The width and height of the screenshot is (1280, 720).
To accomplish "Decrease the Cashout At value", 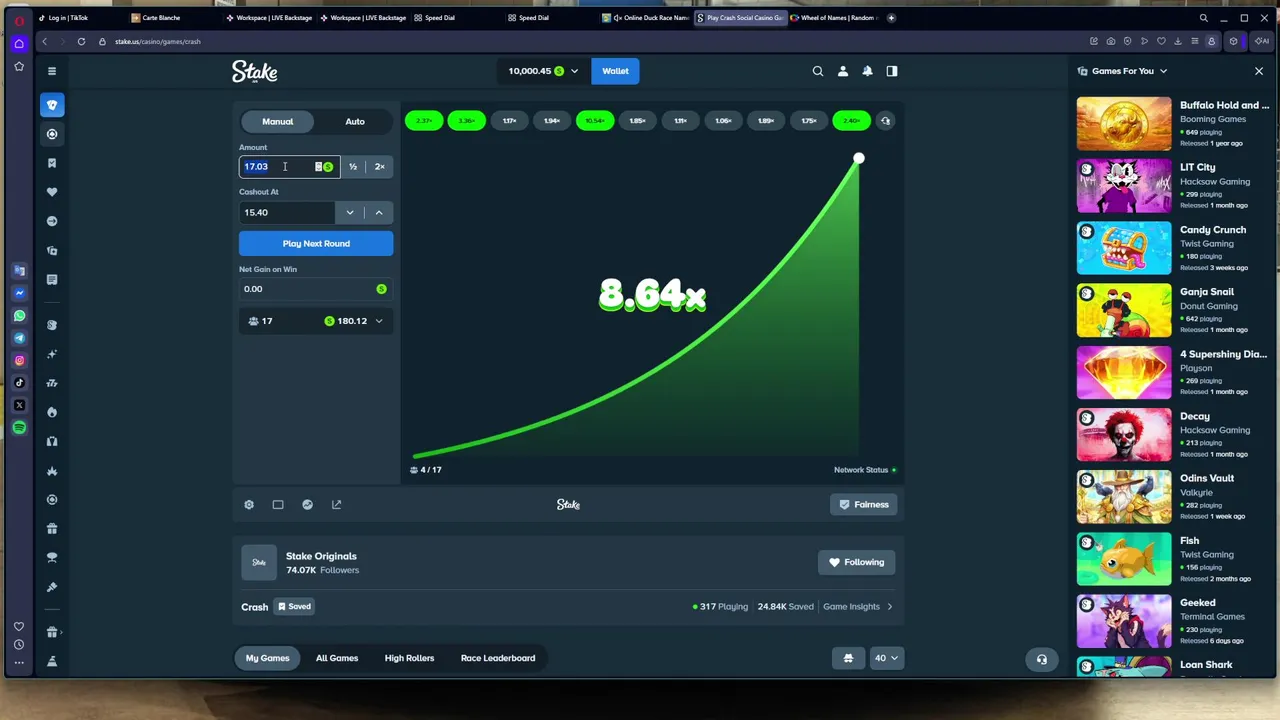I will (350, 212).
